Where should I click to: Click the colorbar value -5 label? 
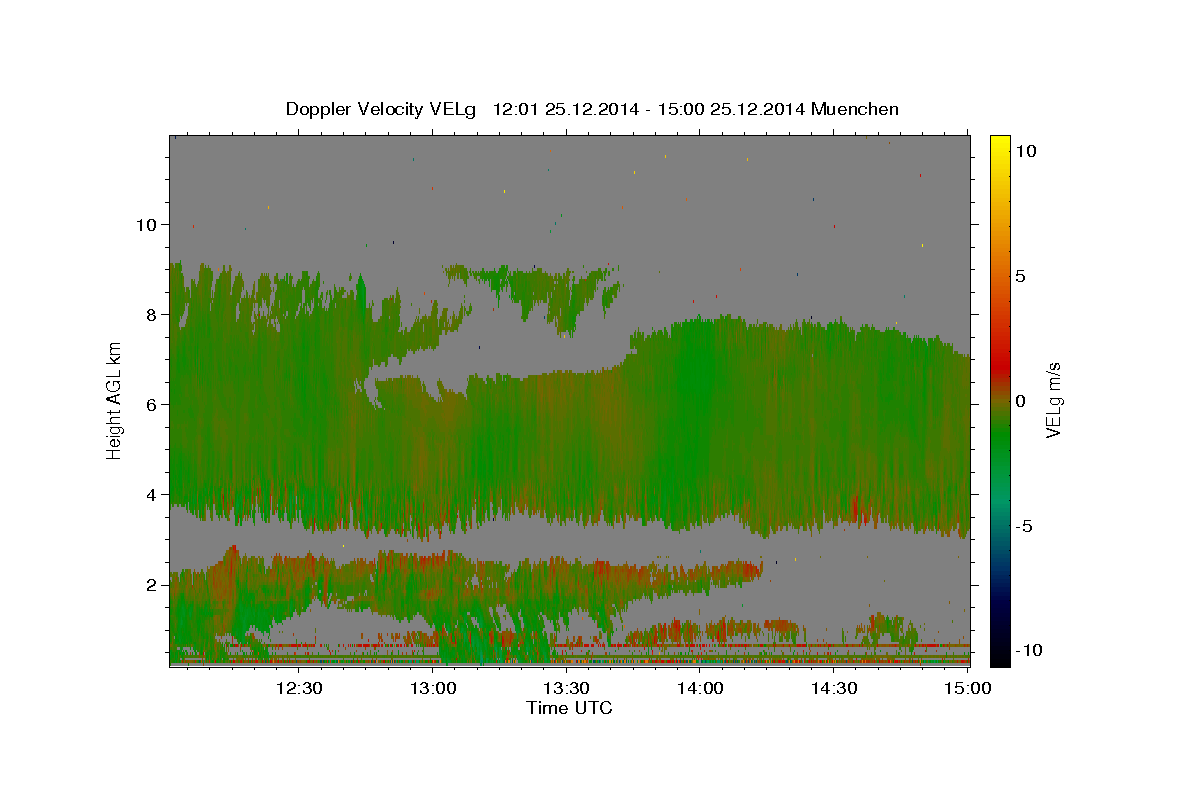click(1023, 525)
